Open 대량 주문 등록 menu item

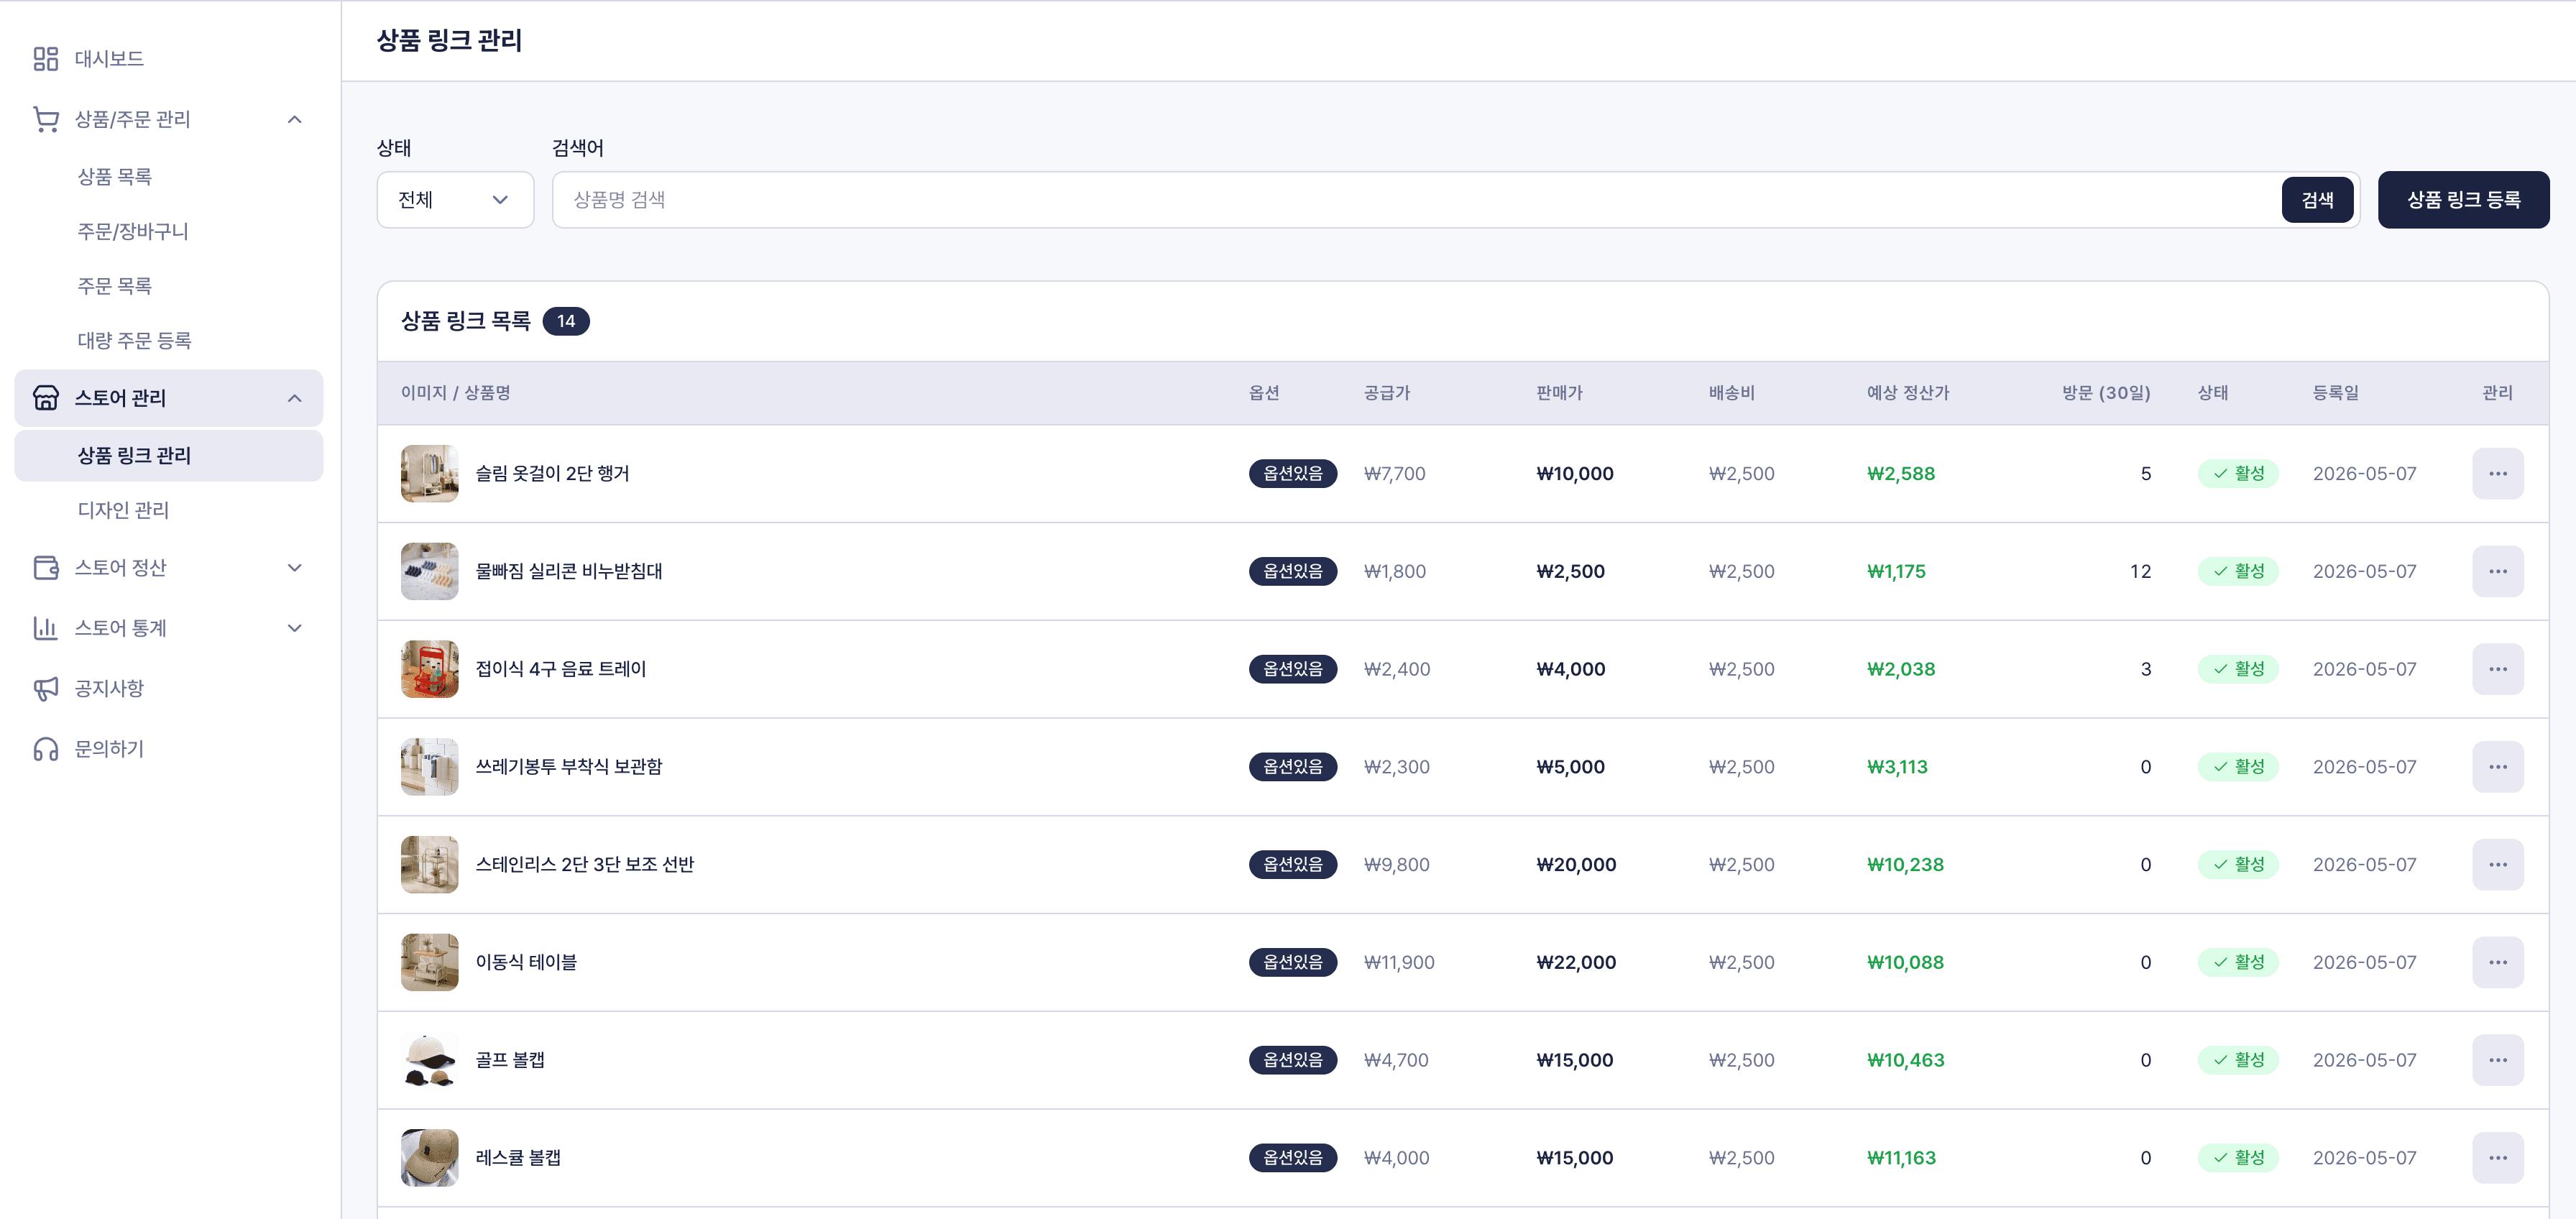click(x=134, y=340)
